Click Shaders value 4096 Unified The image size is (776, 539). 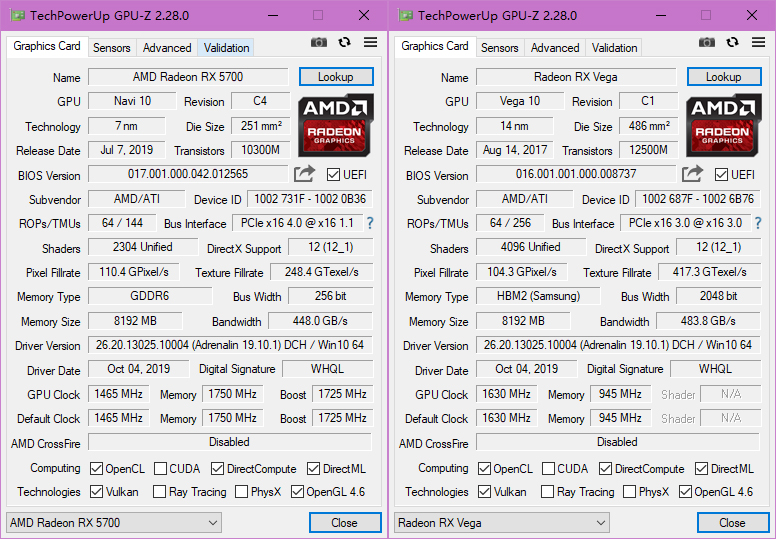coord(531,247)
